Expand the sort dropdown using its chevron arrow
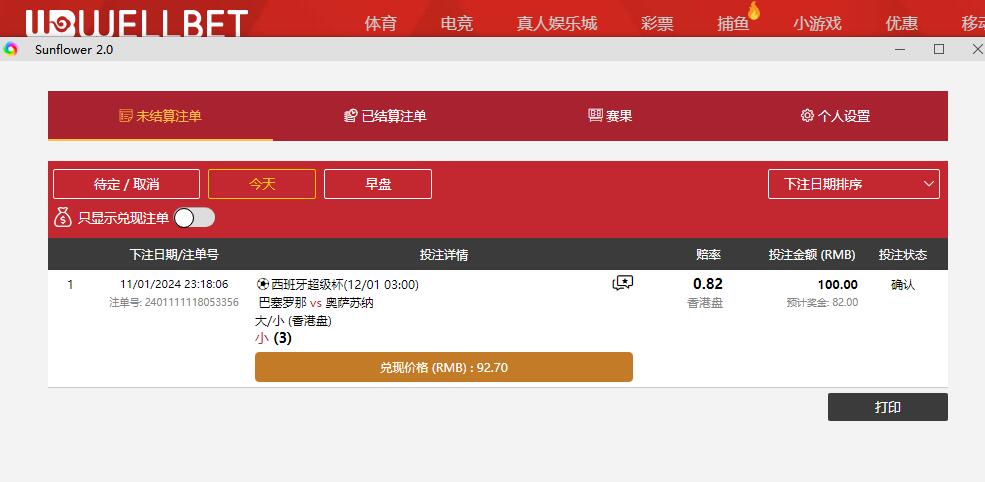 click(928, 184)
